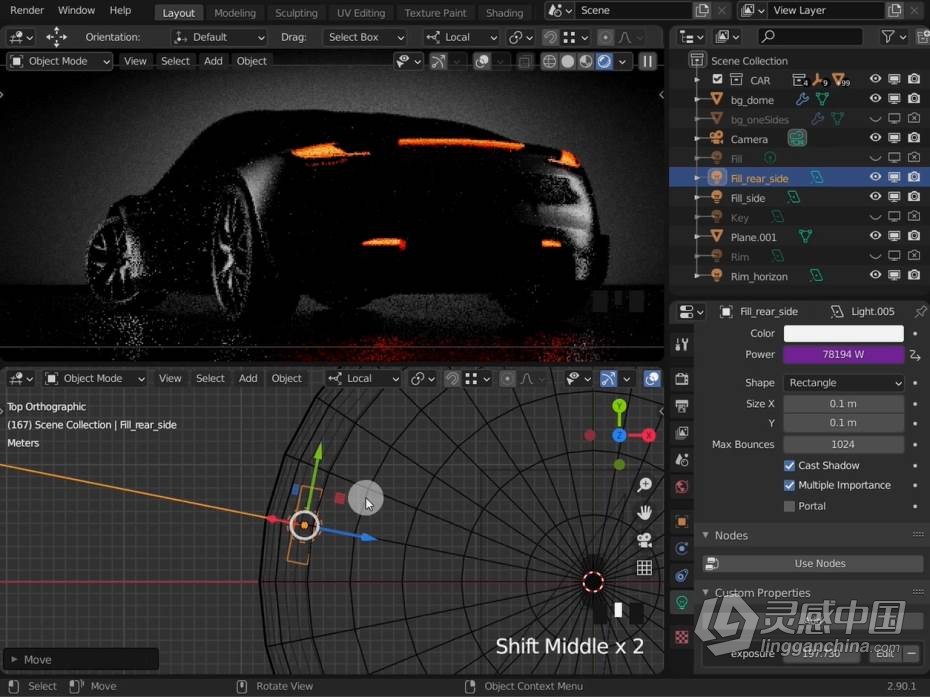930x697 pixels.
Task: Open the Render menu
Action: click(x=27, y=10)
